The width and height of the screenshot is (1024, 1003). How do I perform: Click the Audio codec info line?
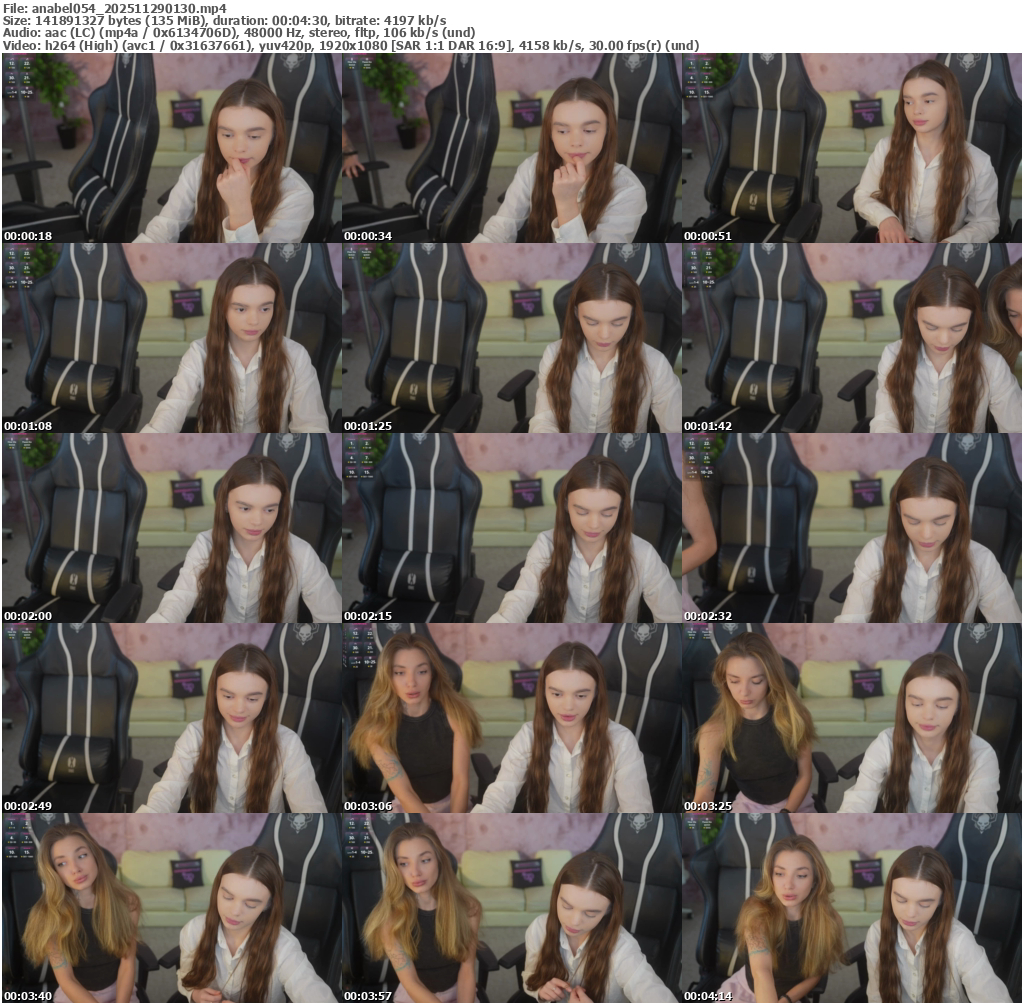[238, 32]
